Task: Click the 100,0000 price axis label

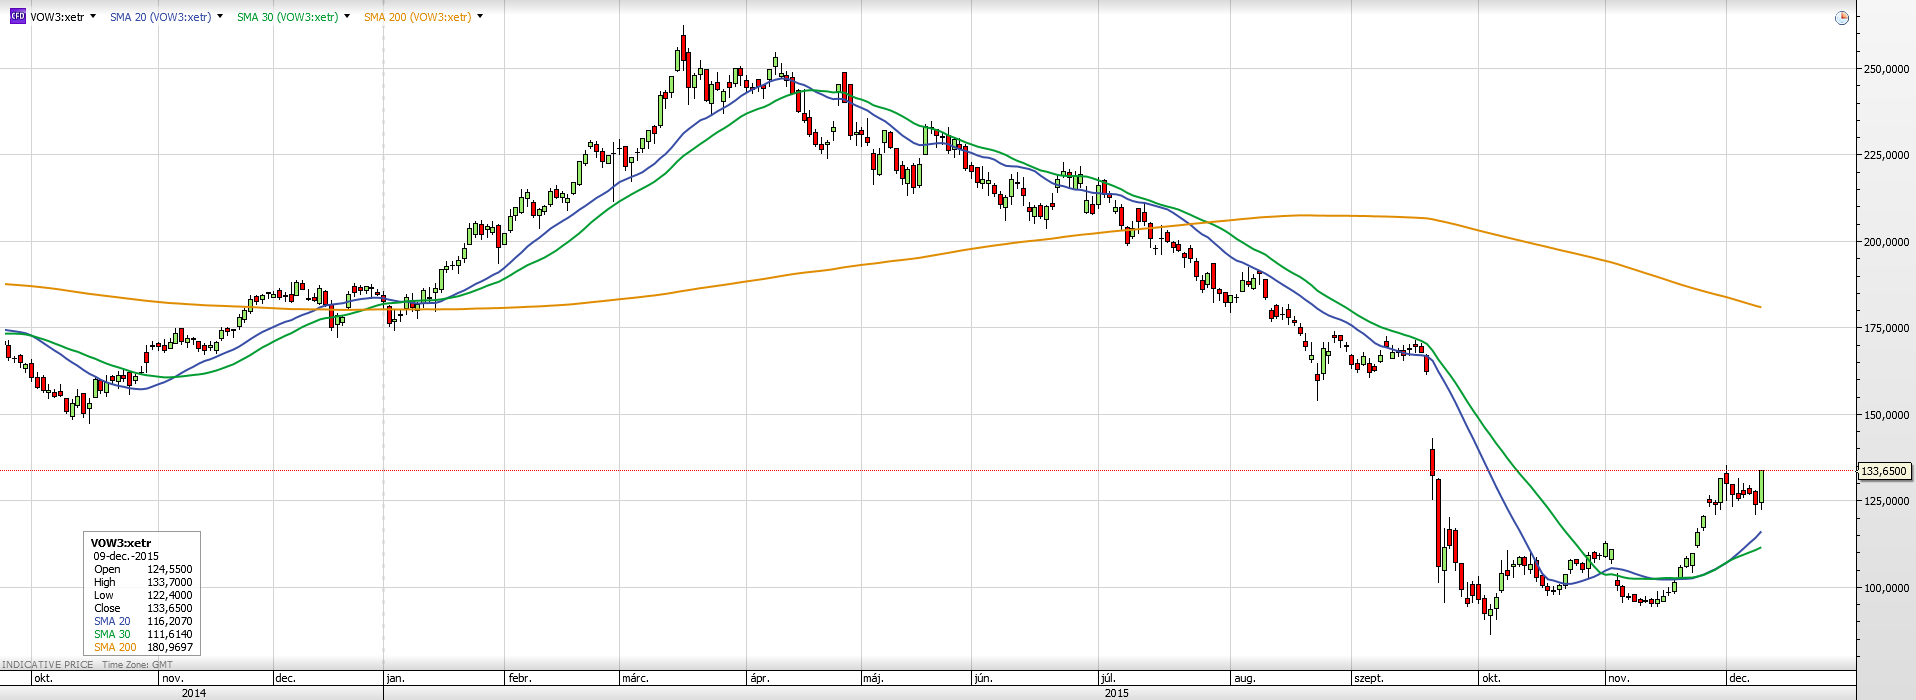Action: [1886, 588]
